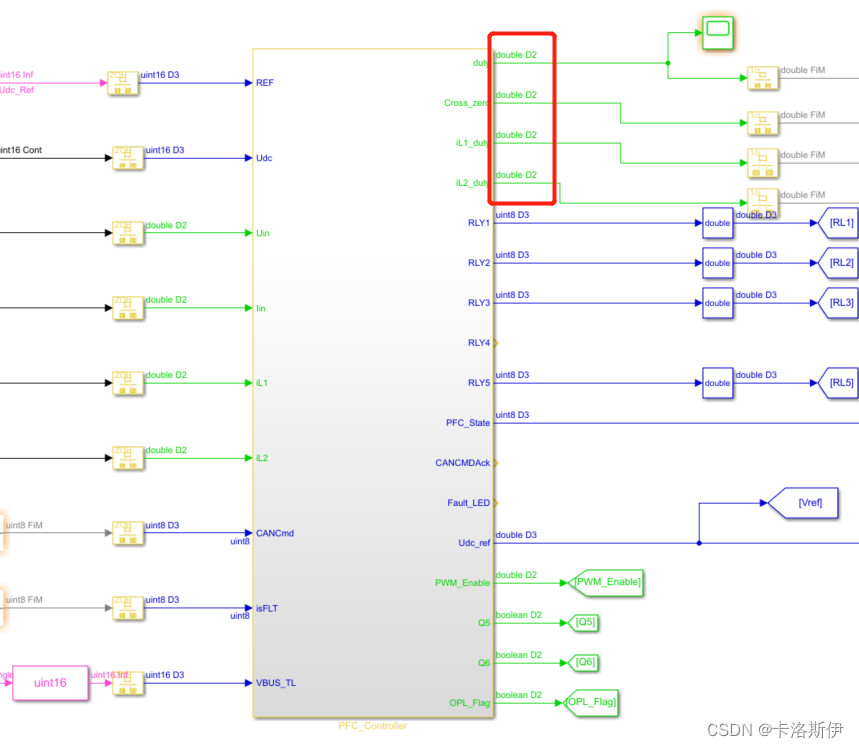Image resolution: width=859 pixels, height=748 pixels.
Task: Click the [Q6] goto tag
Action: [582, 662]
